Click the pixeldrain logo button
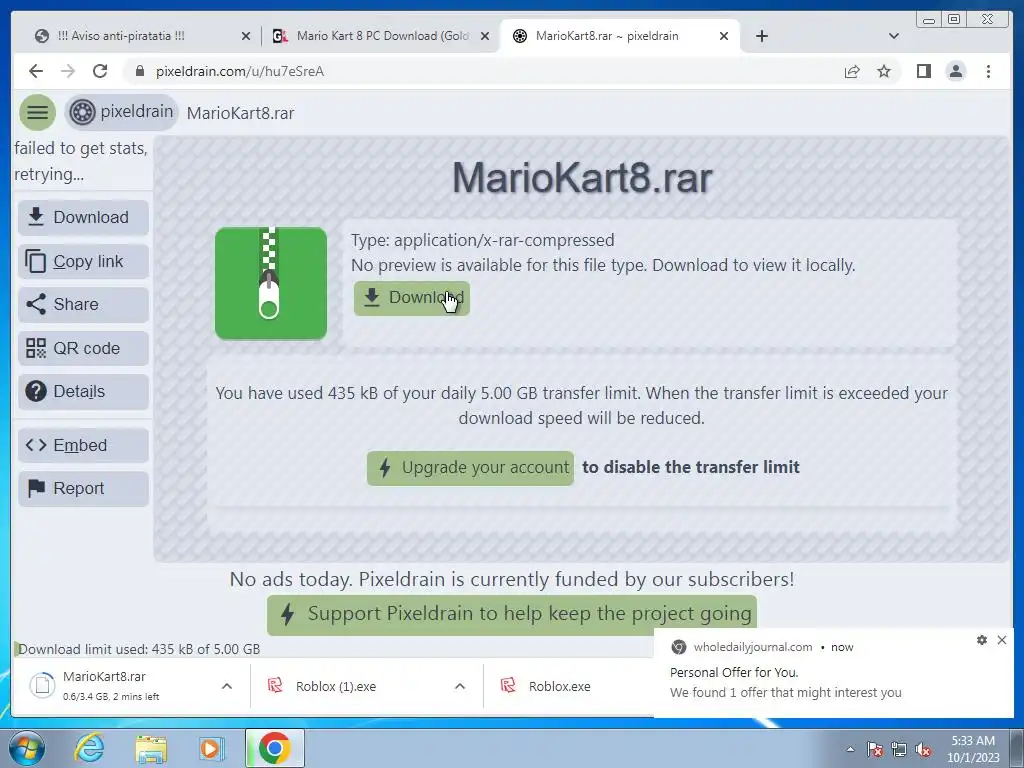Viewport: 1024px width, 768px height. 122,112
